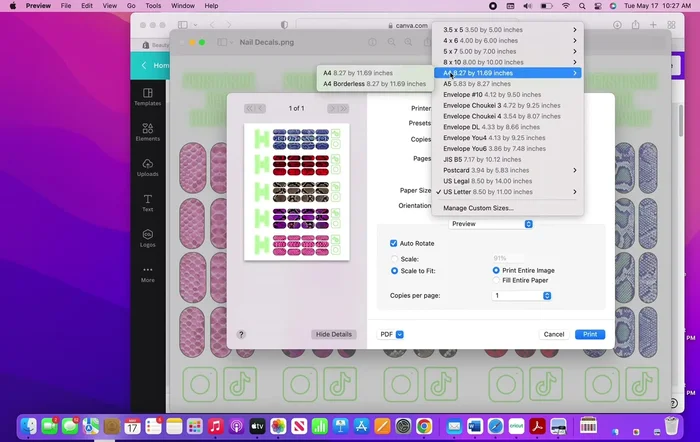Open the Tools menu in menu bar
Image resolution: width=700 pixels, height=442 pixels.
coord(153,6)
